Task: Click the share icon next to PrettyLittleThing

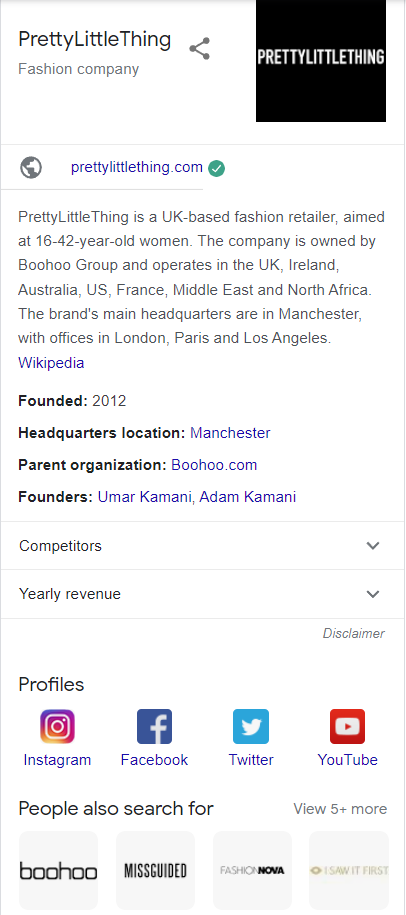Action: tap(200, 48)
